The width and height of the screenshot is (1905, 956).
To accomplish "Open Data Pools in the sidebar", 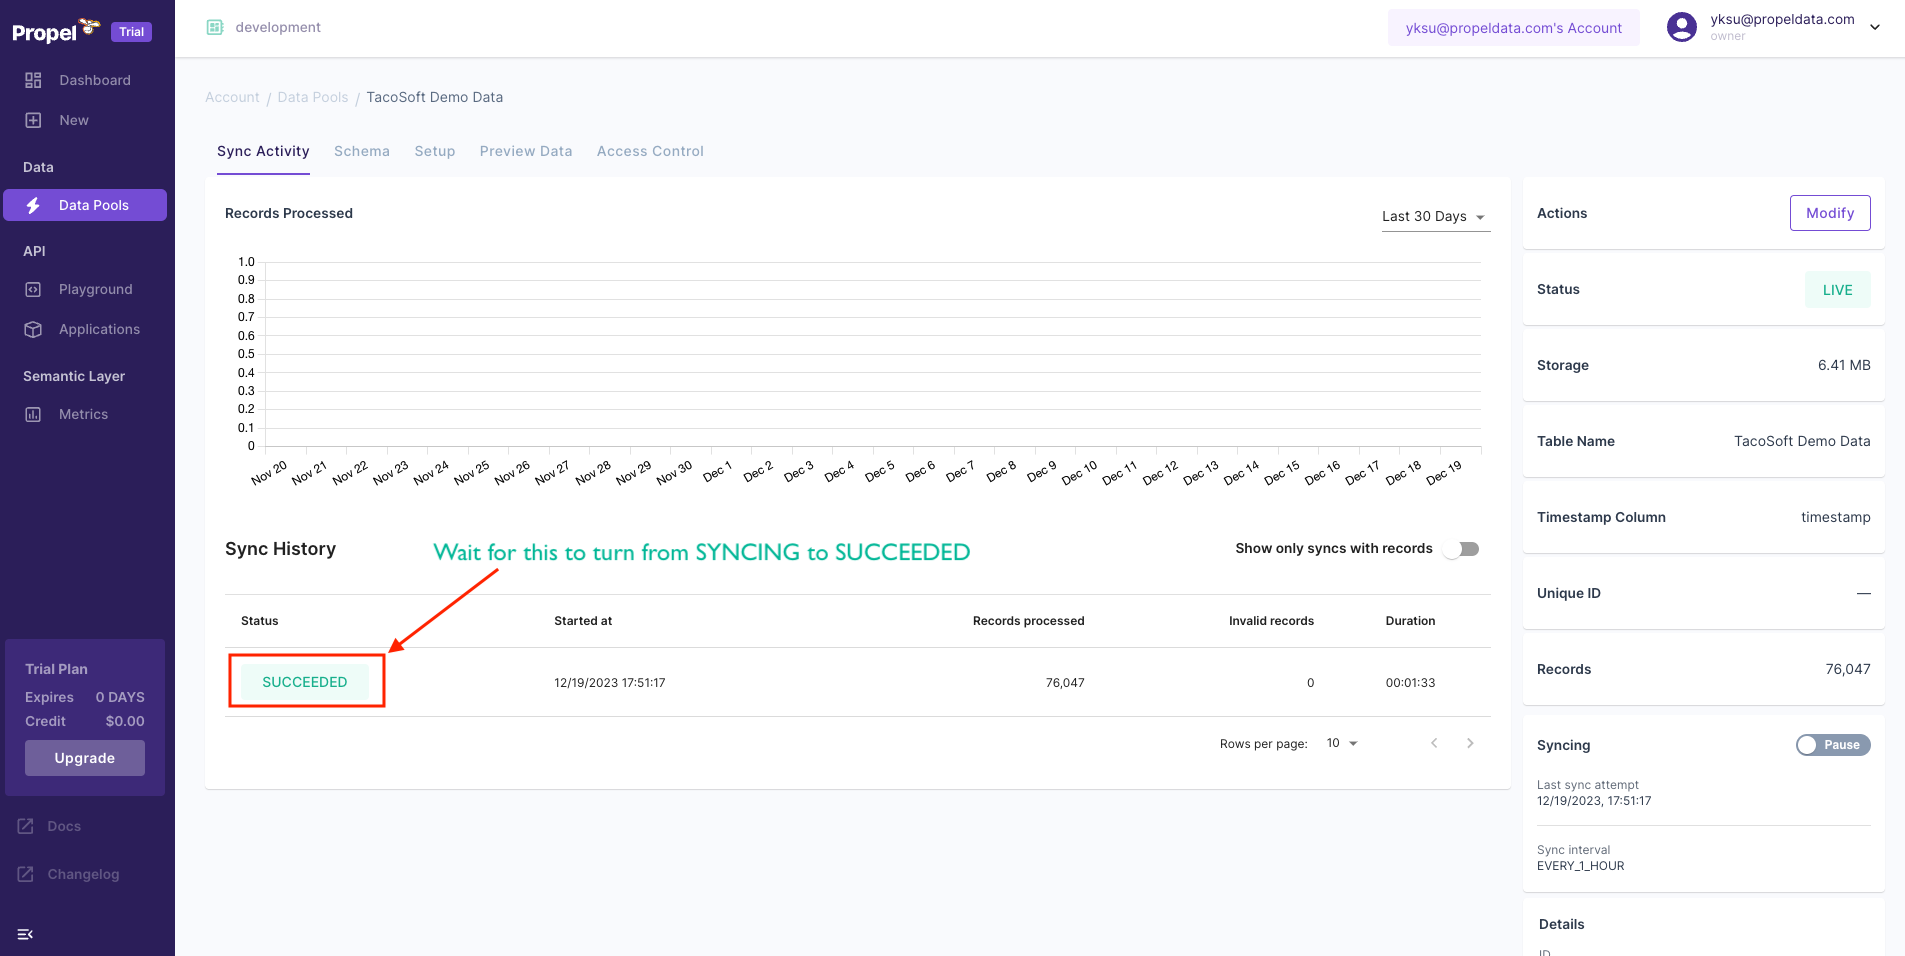I will point(94,204).
